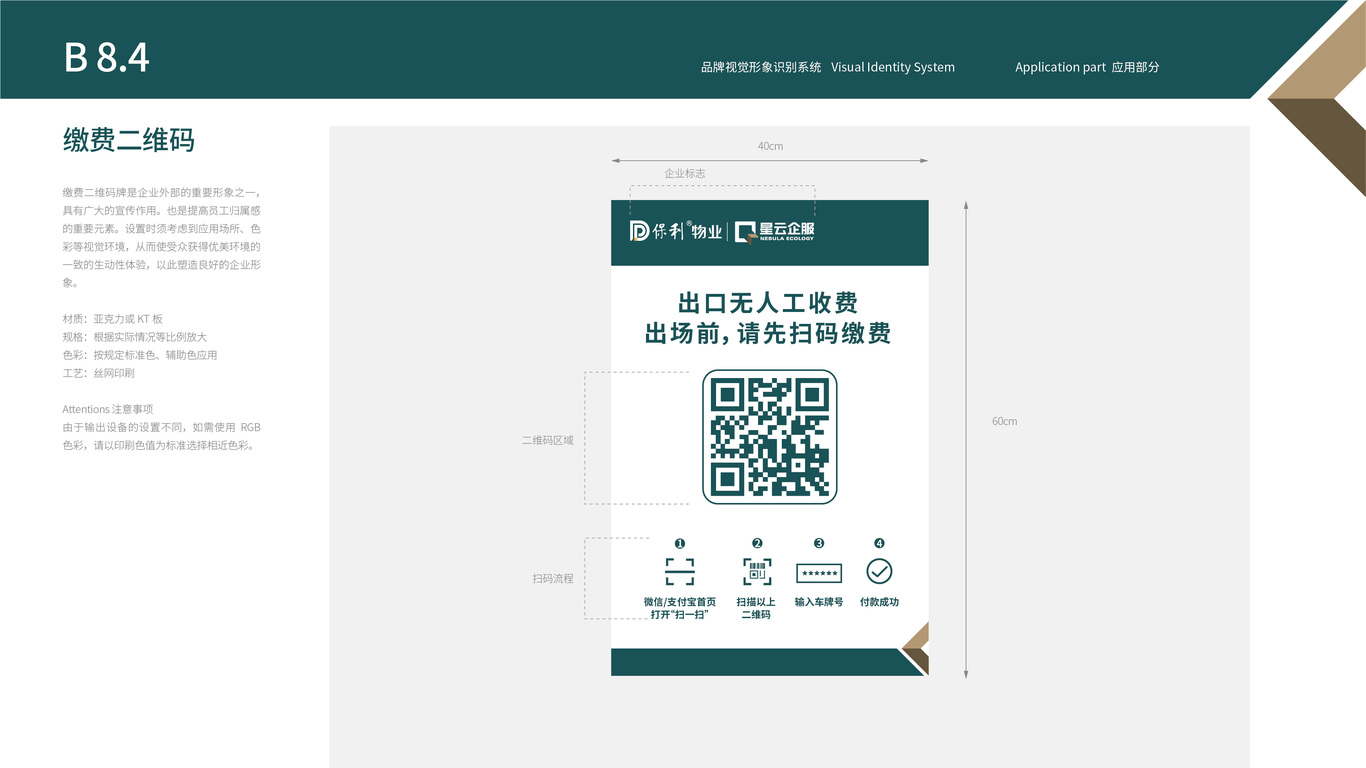Click the 出口无人工收费 headline
The width and height of the screenshot is (1366, 768).
[x=768, y=302]
